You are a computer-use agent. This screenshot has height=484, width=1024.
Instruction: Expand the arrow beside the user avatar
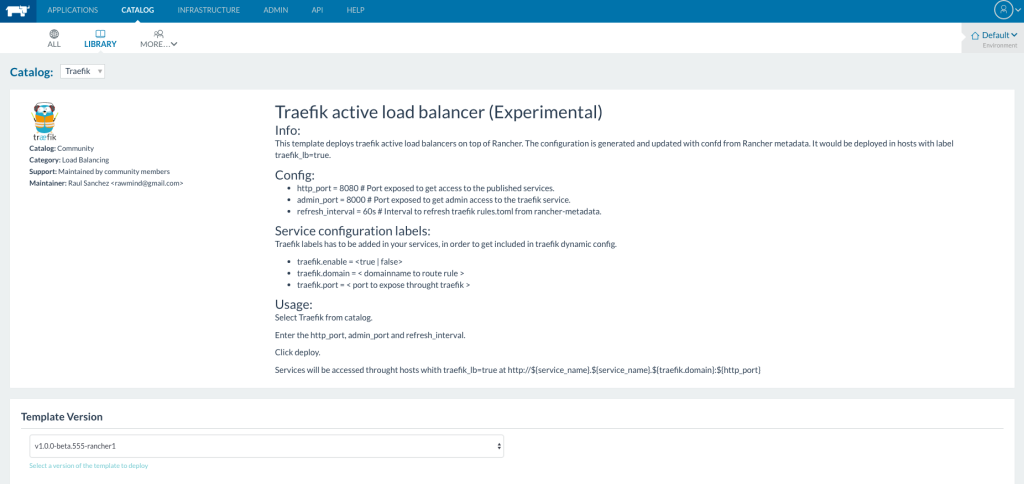(1018, 10)
